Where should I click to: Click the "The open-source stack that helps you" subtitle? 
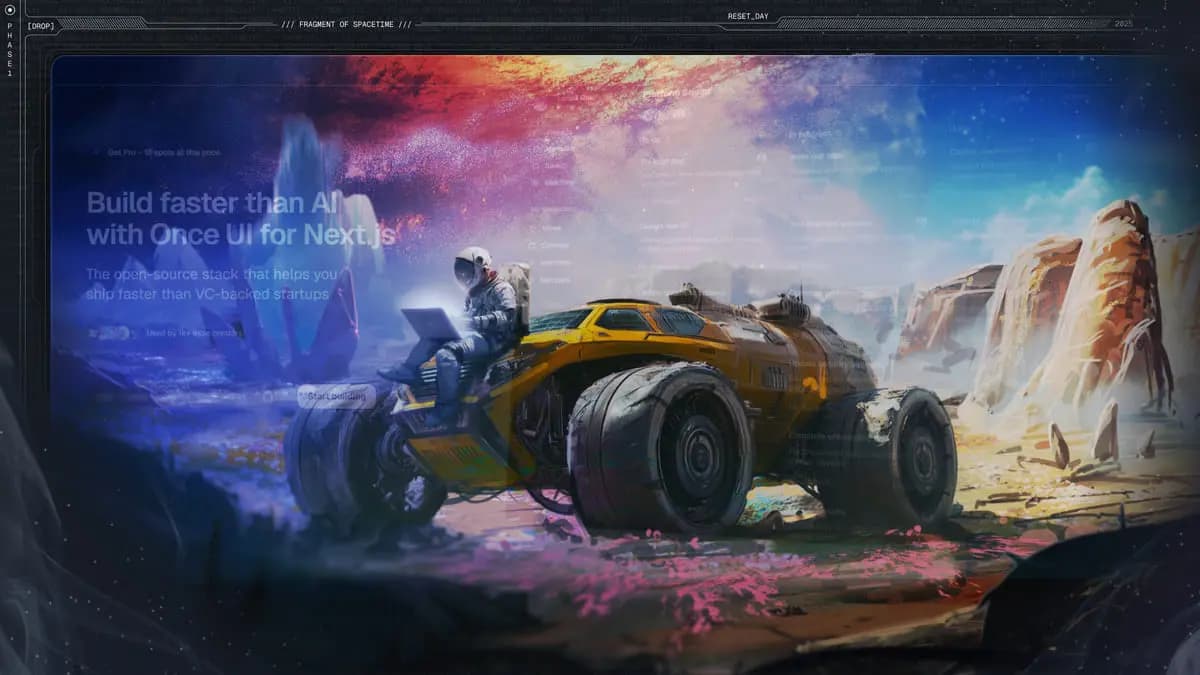[x=211, y=274]
